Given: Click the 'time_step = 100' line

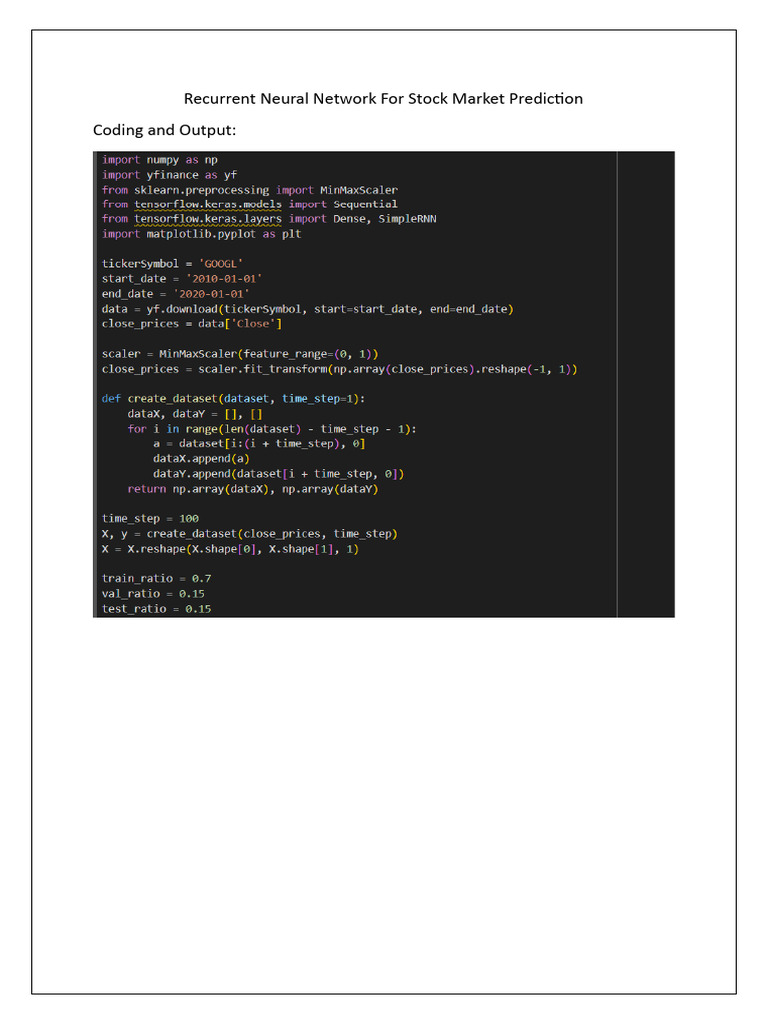Looking at the screenshot, I should (x=150, y=519).
